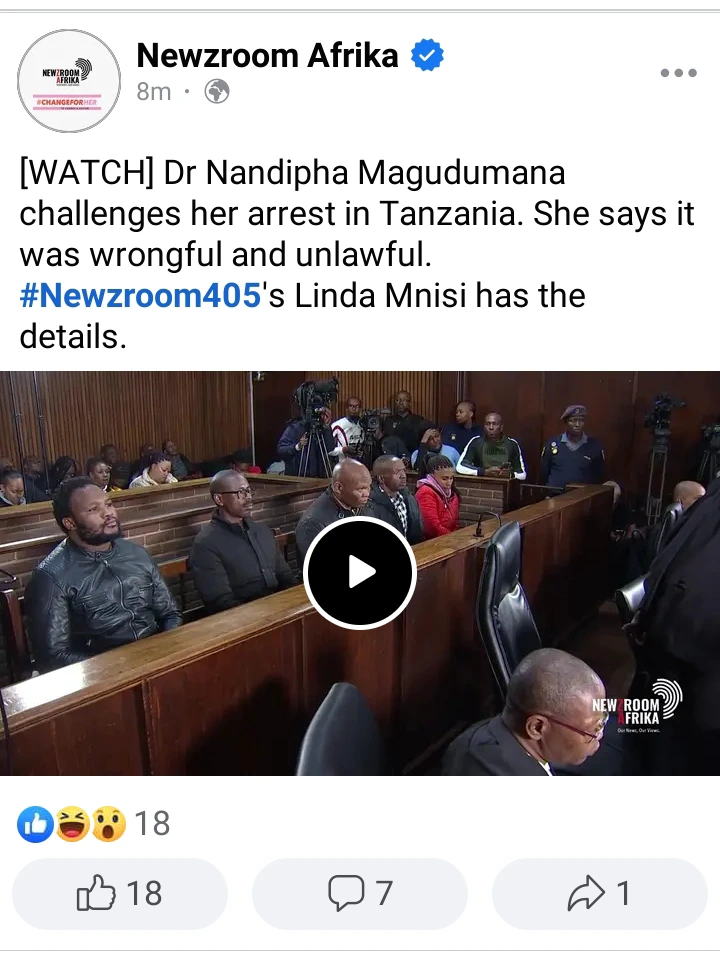Screen dimensions: 720x956
Task: Share the post using arrow button
Action: tap(599, 893)
